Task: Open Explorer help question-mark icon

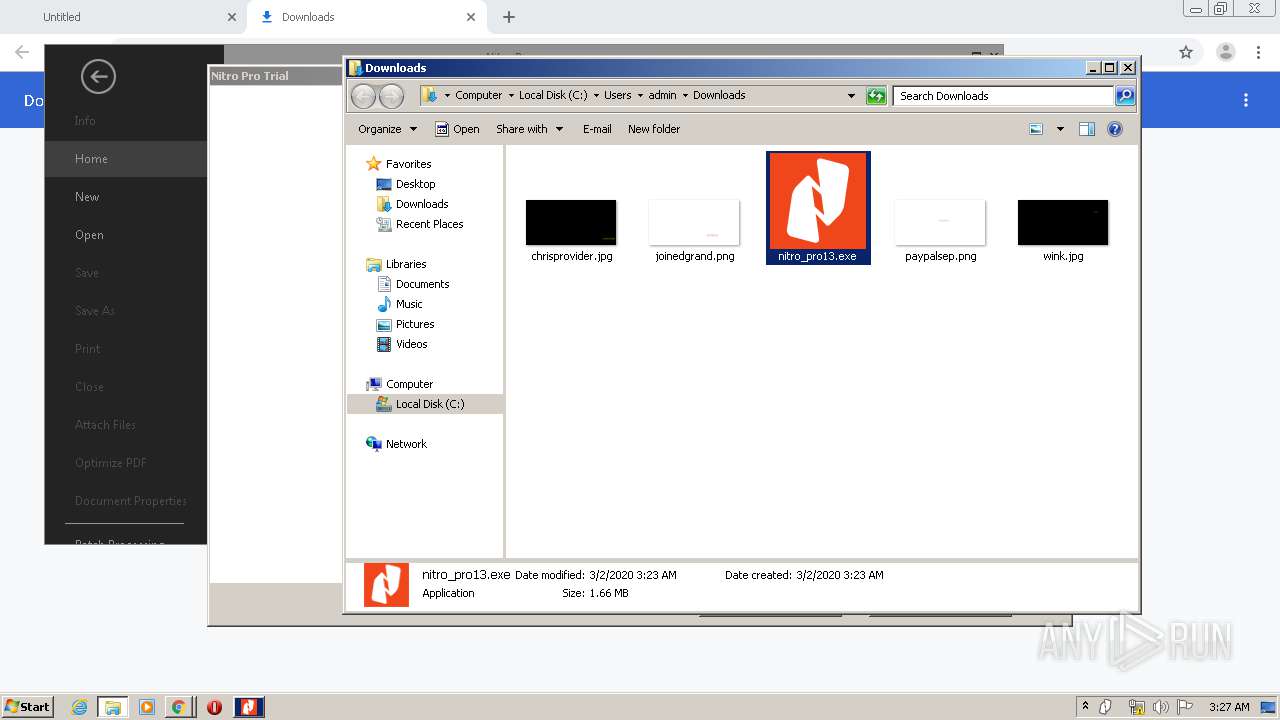Action: (x=1115, y=129)
